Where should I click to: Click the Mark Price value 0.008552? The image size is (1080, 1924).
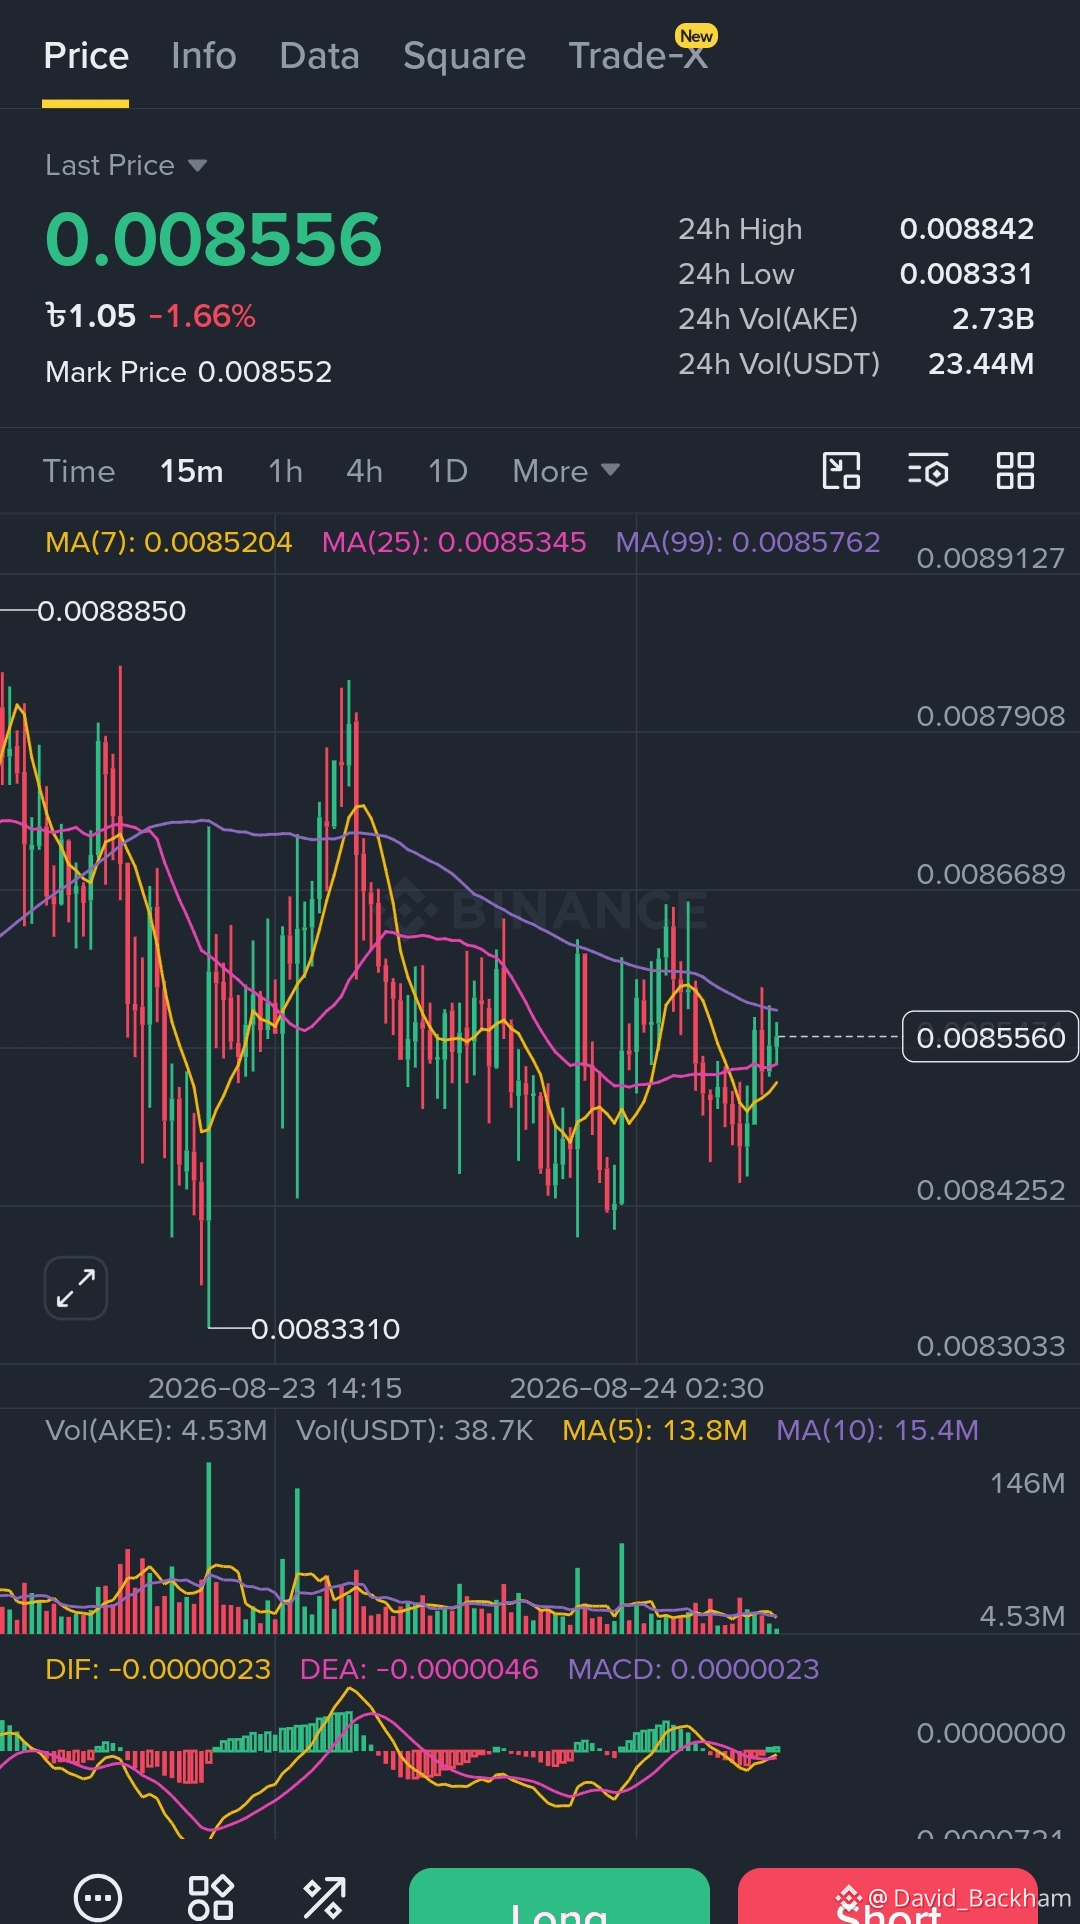(265, 372)
